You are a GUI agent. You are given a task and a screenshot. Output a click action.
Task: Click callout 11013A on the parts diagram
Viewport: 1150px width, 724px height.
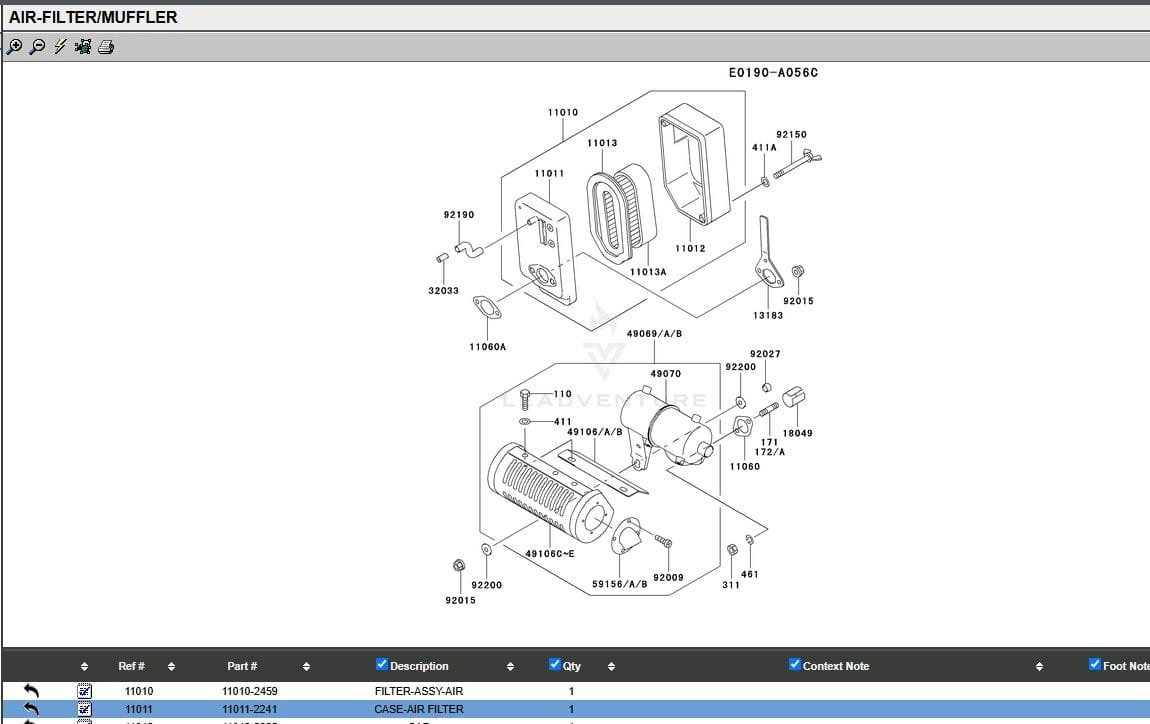[x=648, y=272]
